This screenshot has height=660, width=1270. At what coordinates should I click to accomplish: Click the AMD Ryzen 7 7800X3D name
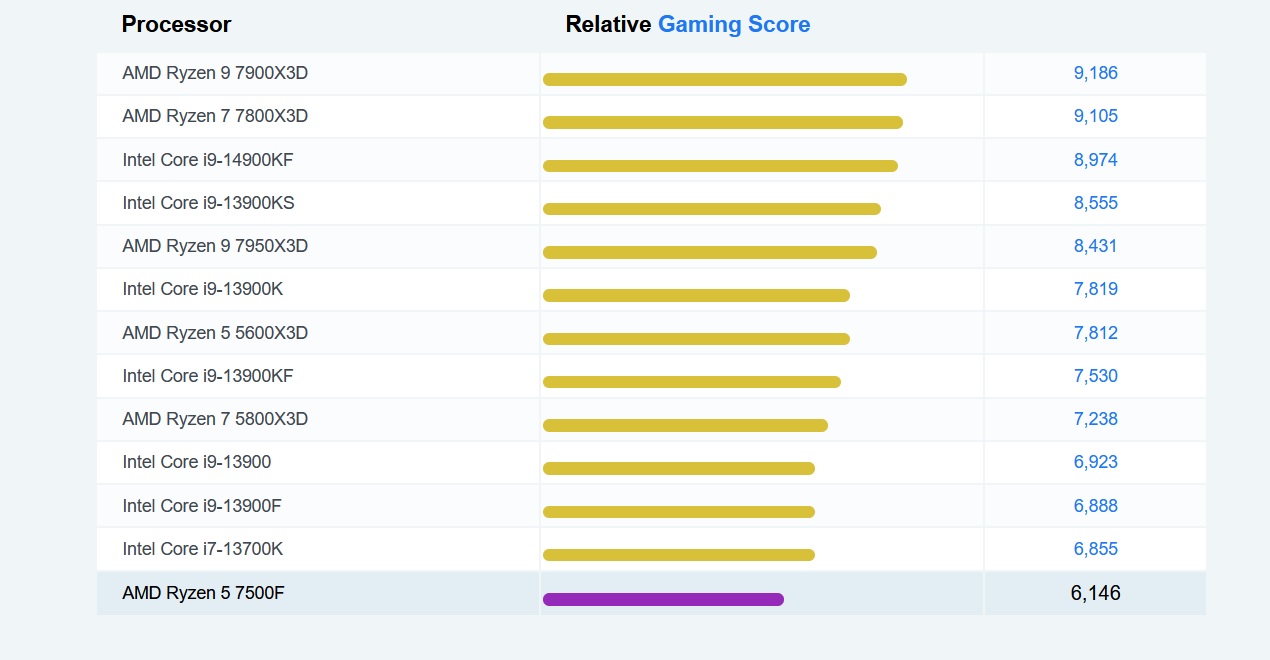[x=215, y=116]
